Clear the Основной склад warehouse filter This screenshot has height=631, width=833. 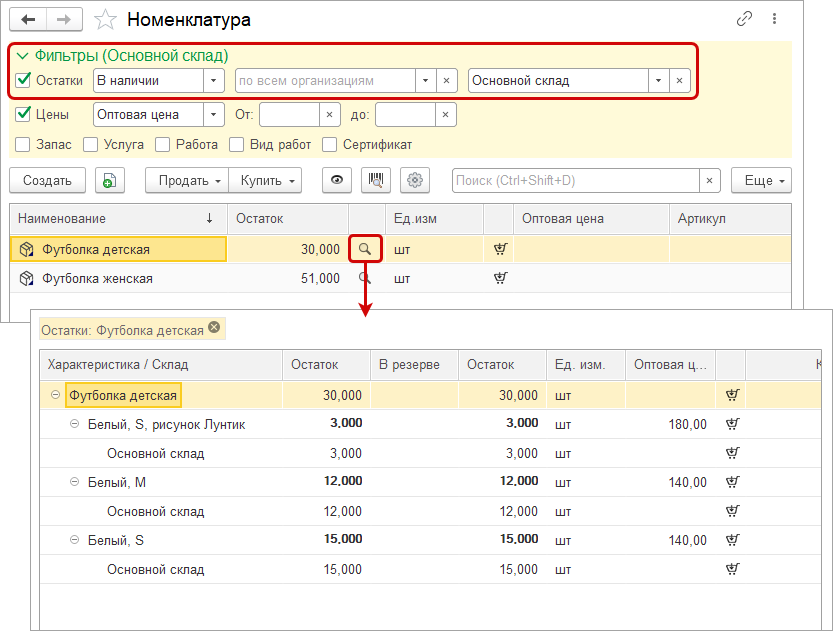click(679, 81)
